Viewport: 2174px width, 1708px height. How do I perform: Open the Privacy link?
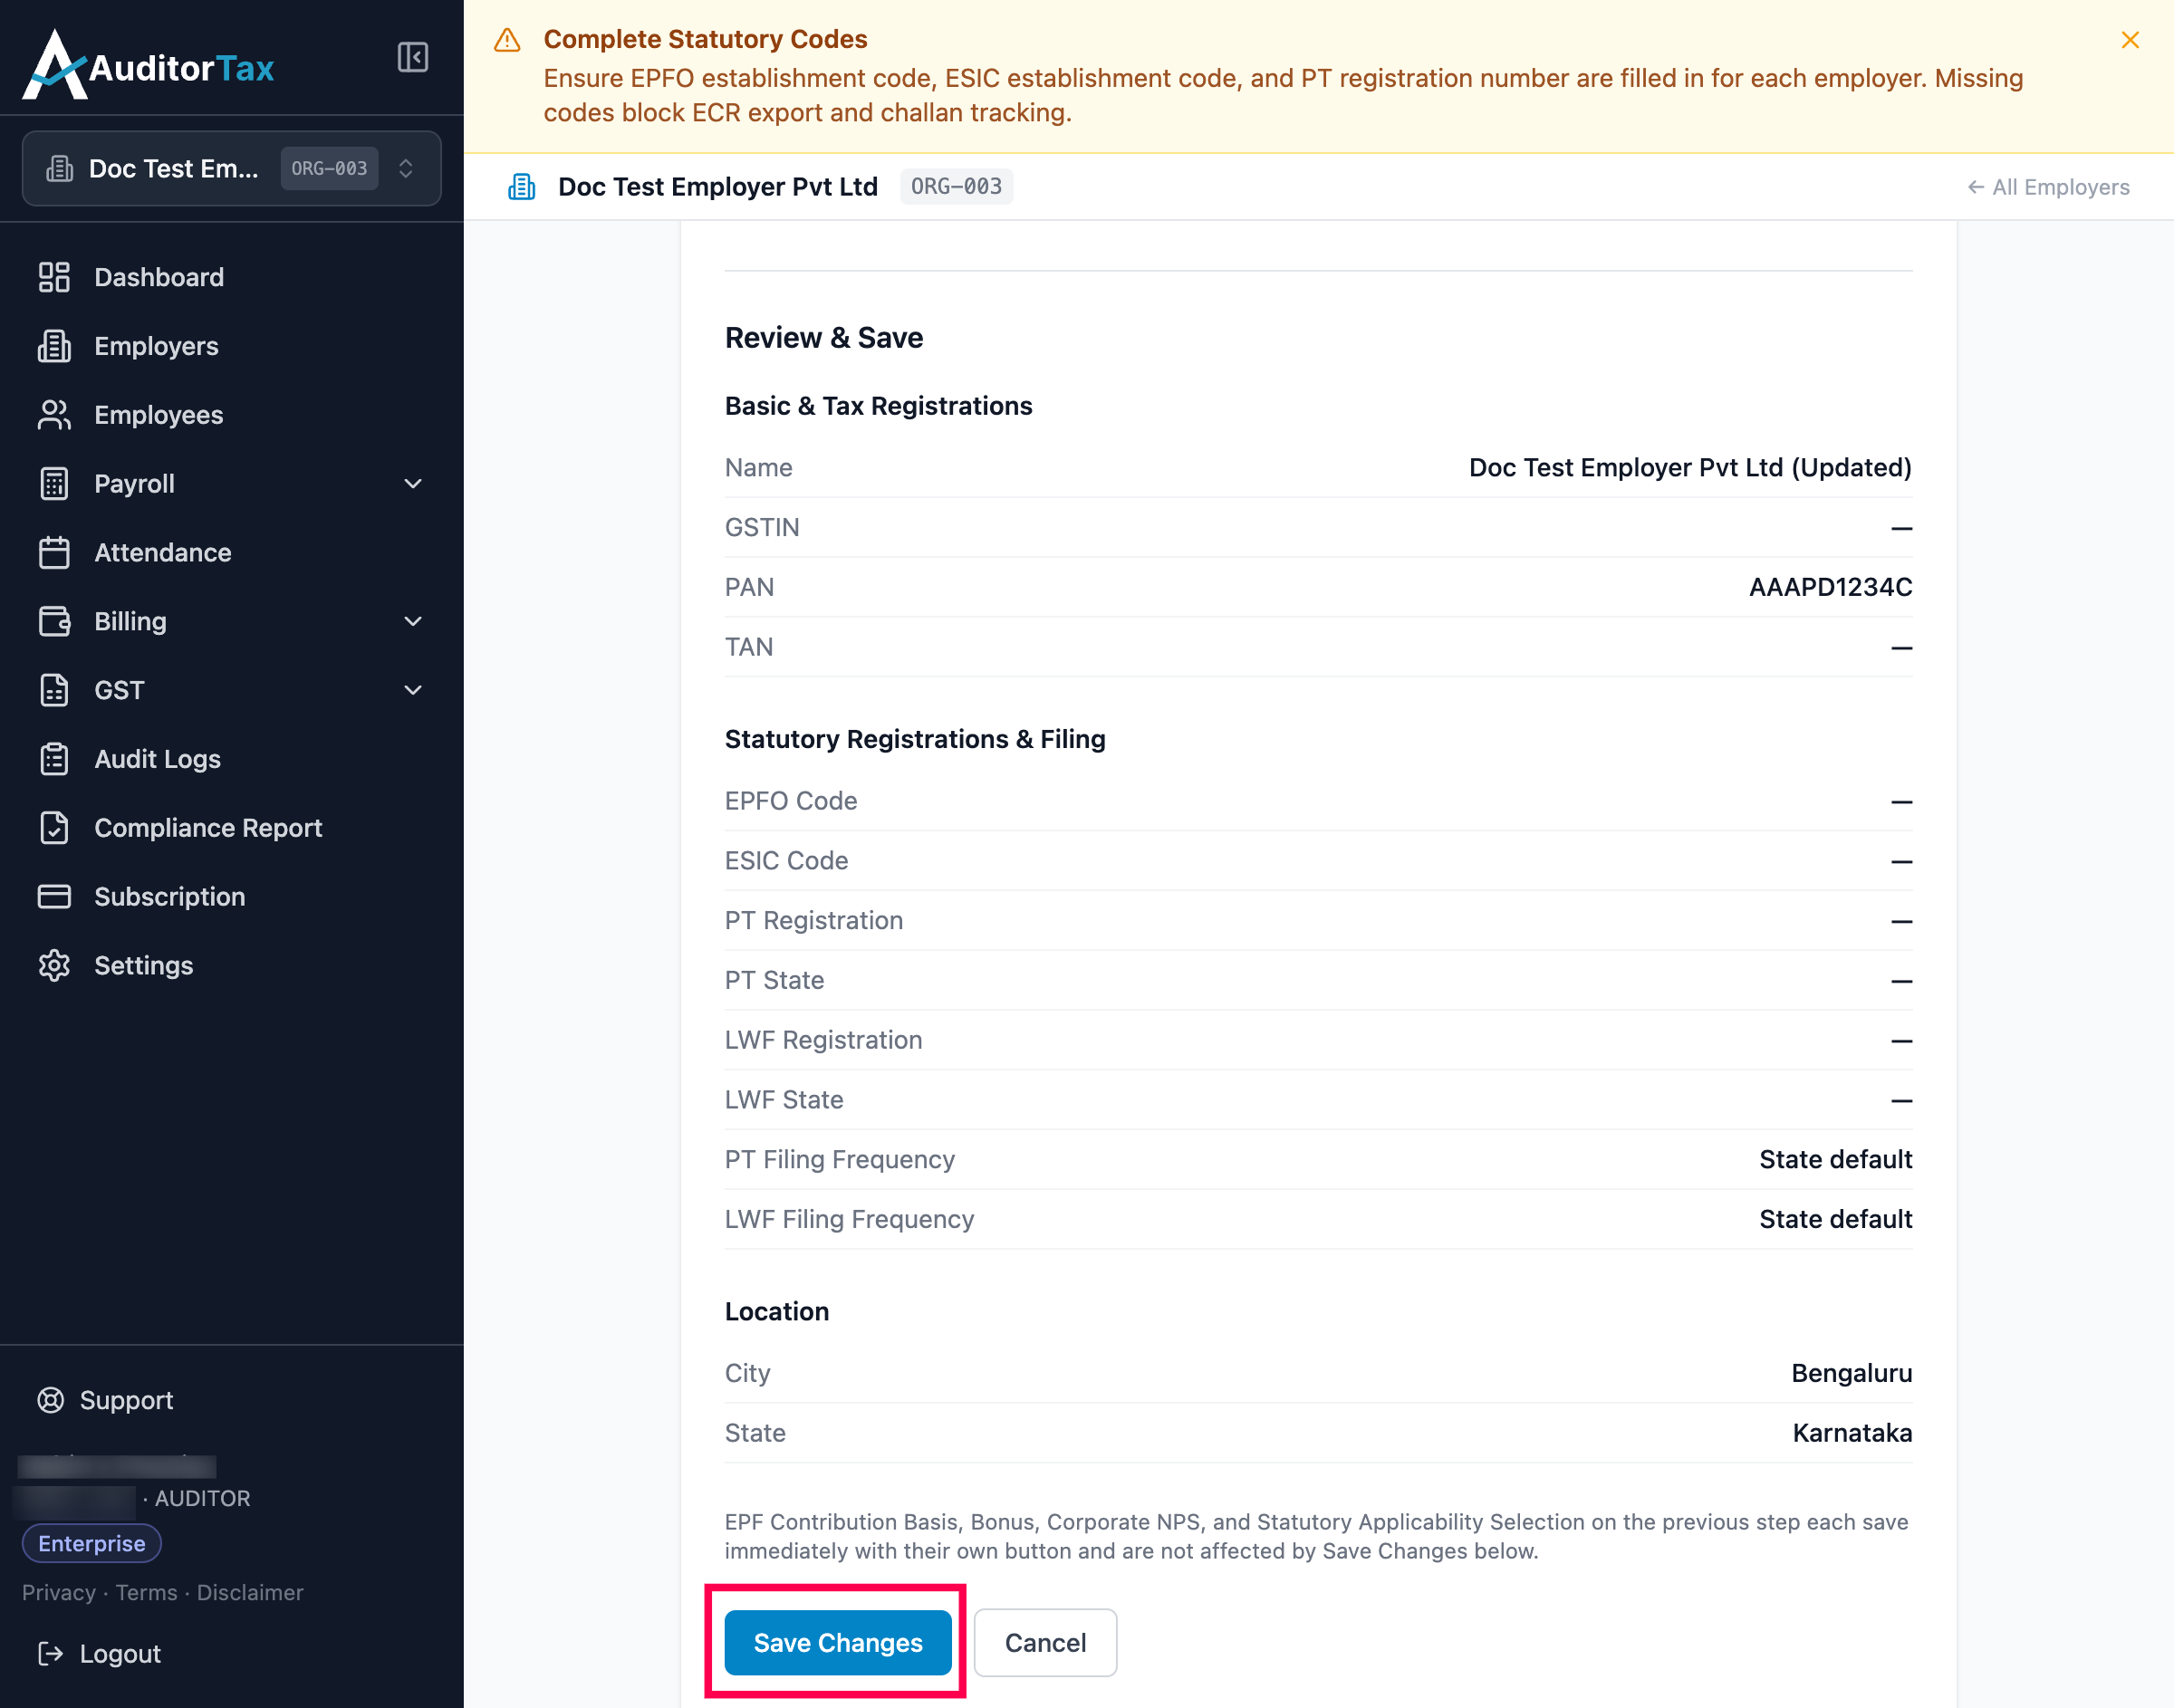click(59, 1592)
